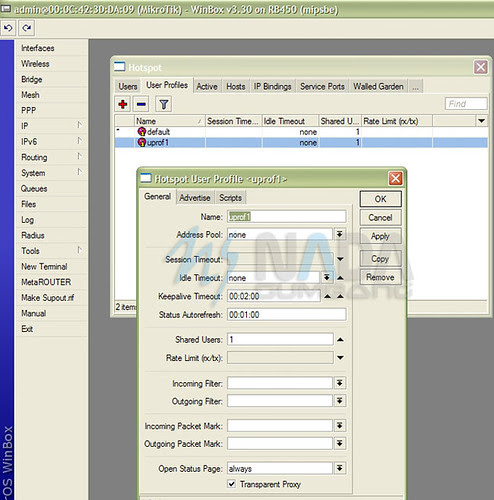The height and width of the screenshot is (500, 494).
Task: Open the Incoming Packet Mark dropdown
Action: click(x=340, y=426)
